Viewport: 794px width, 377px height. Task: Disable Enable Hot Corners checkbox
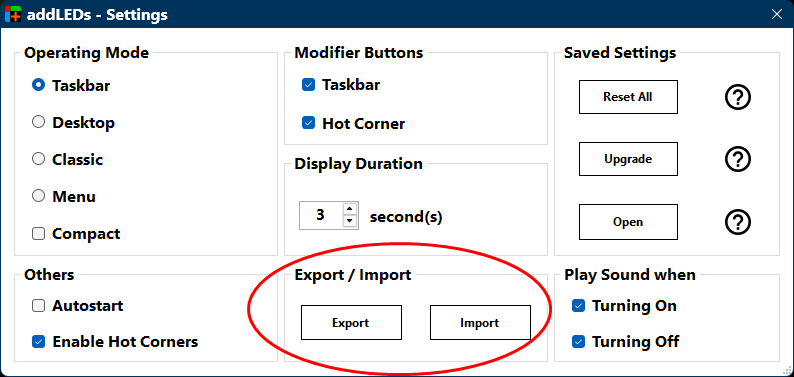pyautogui.click(x=38, y=342)
